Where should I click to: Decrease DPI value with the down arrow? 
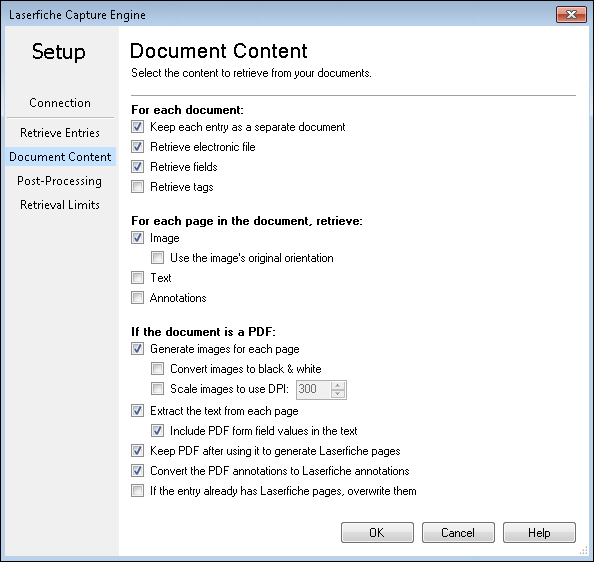click(338, 394)
